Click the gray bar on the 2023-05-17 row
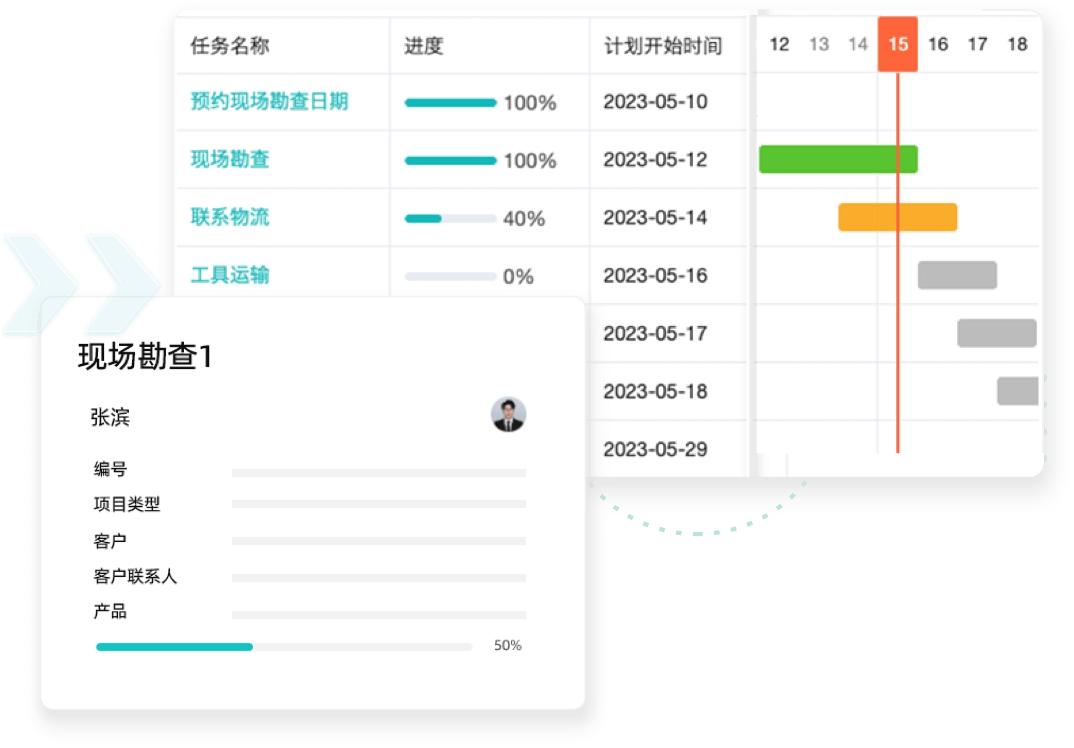This screenshot has width=1074, height=748. (x=996, y=333)
